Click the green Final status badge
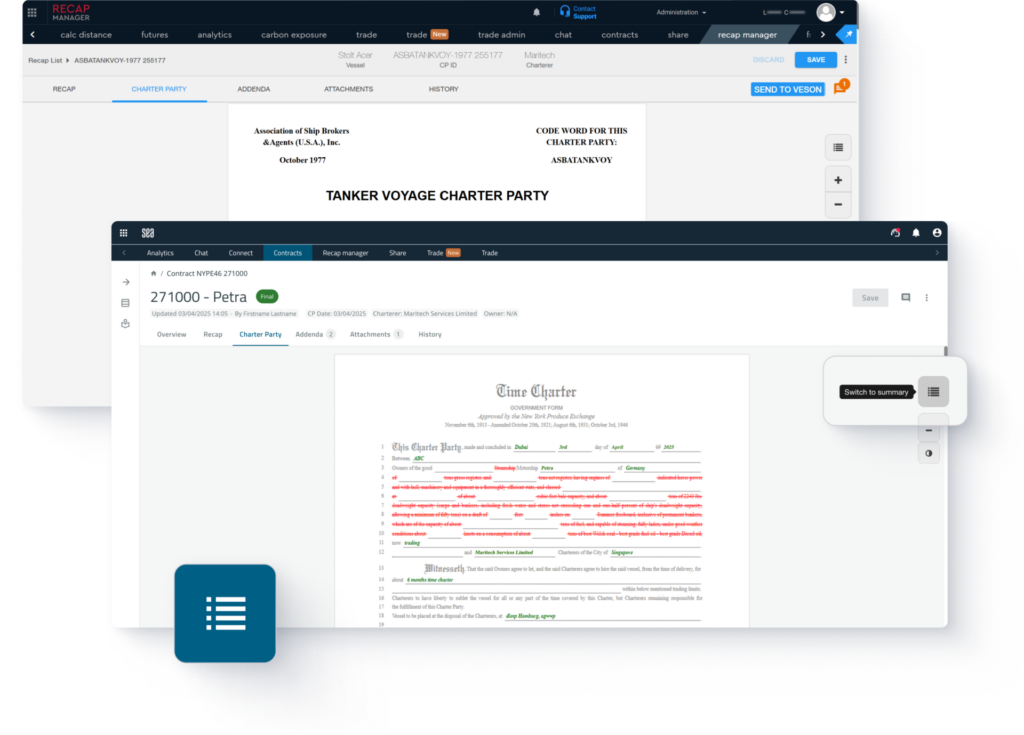The image size is (1024, 735). [267, 297]
